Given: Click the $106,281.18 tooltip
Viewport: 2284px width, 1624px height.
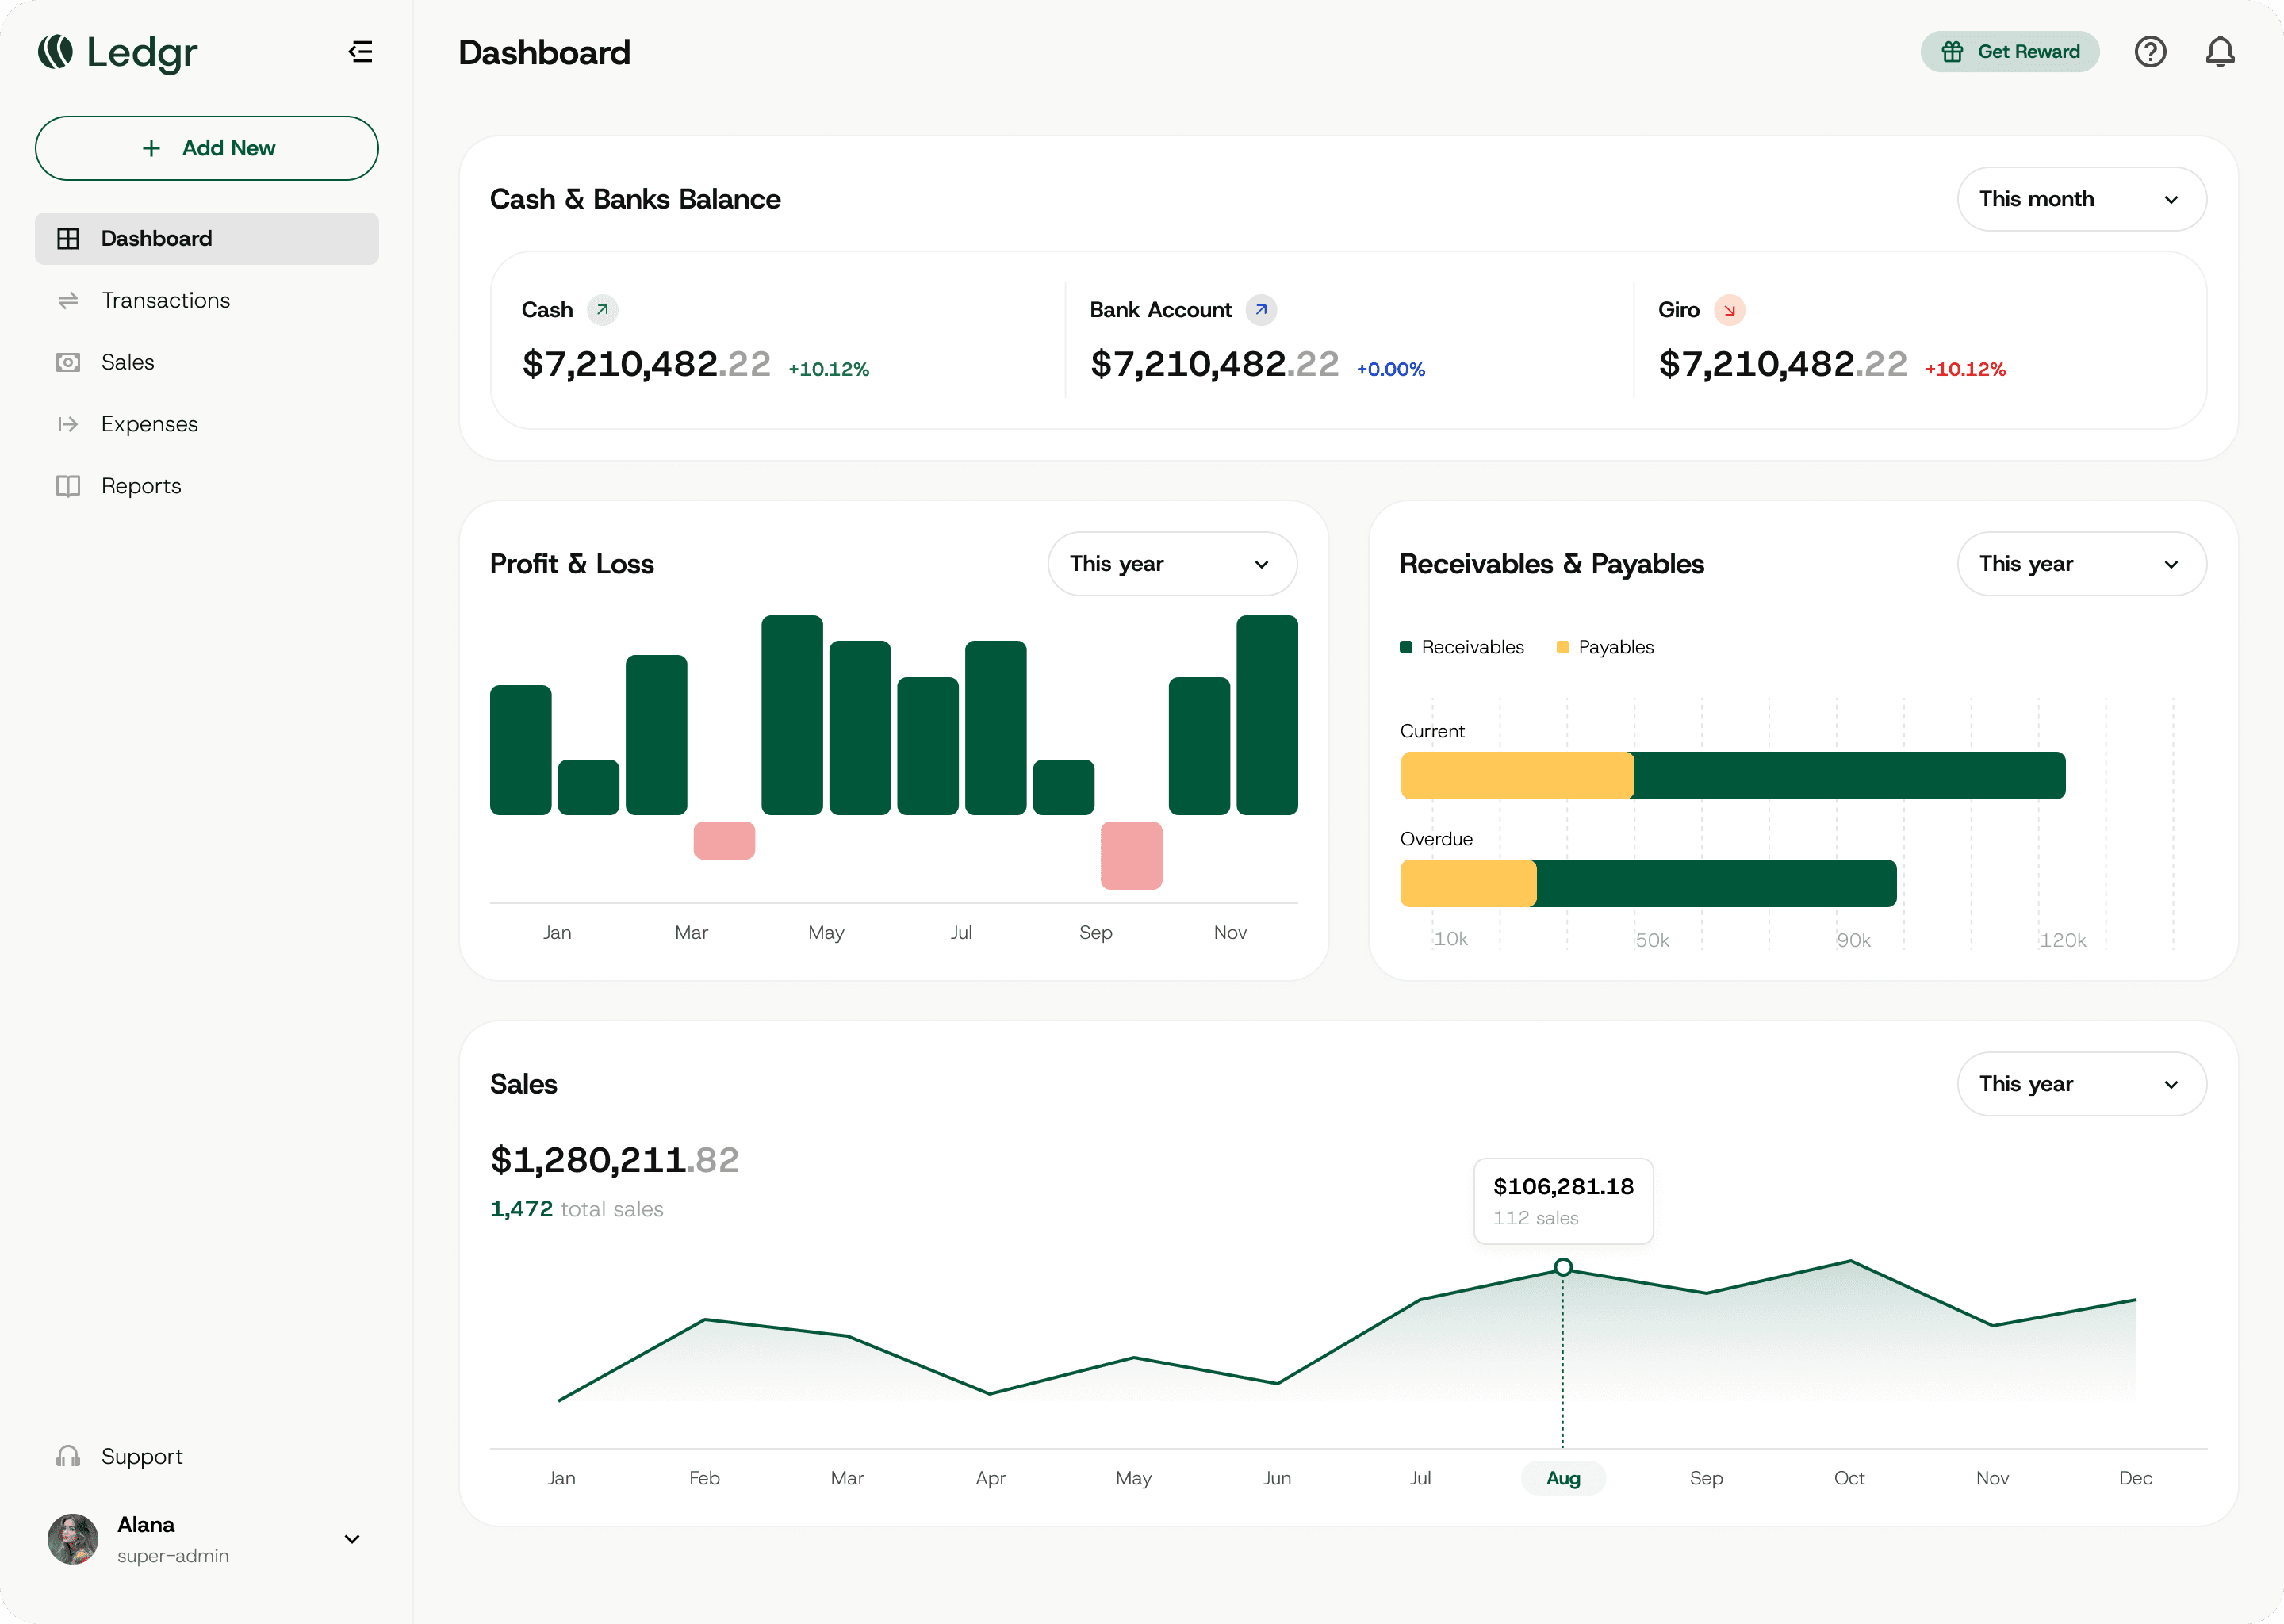Looking at the screenshot, I should click(x=1563, y=1201).
